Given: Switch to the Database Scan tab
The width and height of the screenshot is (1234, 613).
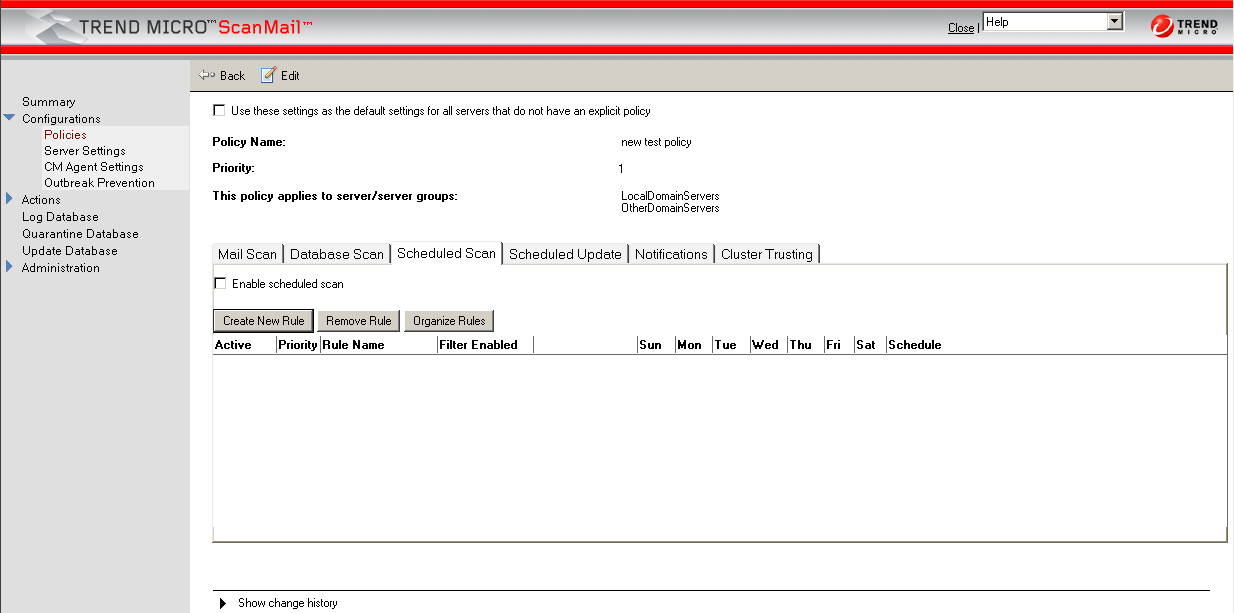Looking at the screenshot, I should point(337,254).
